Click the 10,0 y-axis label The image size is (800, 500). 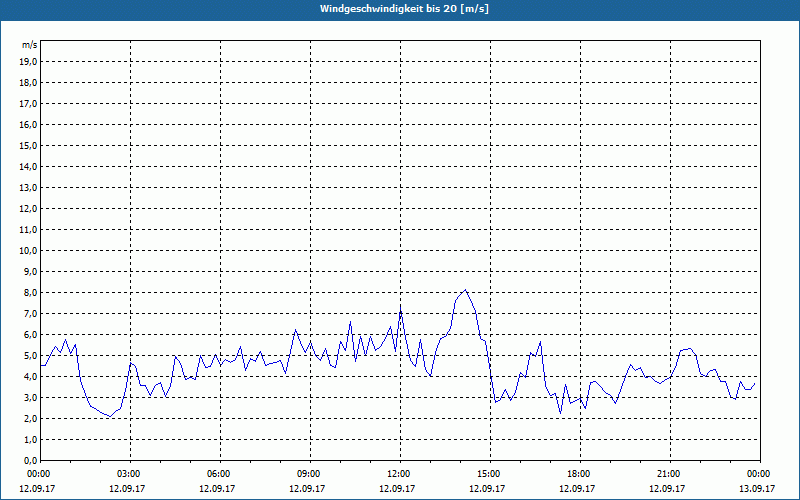pos(29,251)
